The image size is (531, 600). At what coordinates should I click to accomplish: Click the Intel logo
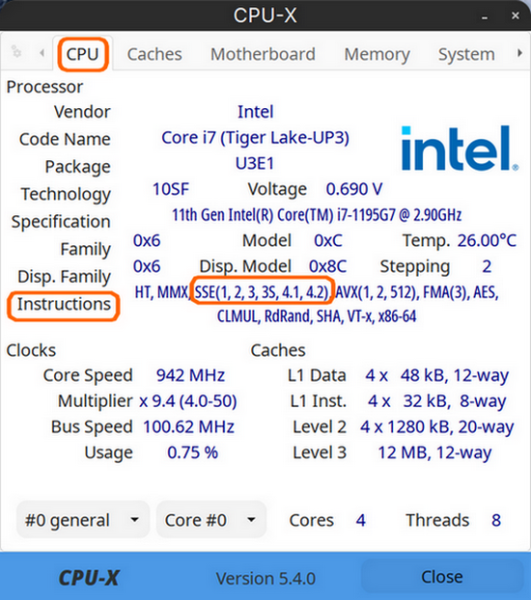click(x=460, y=148)
